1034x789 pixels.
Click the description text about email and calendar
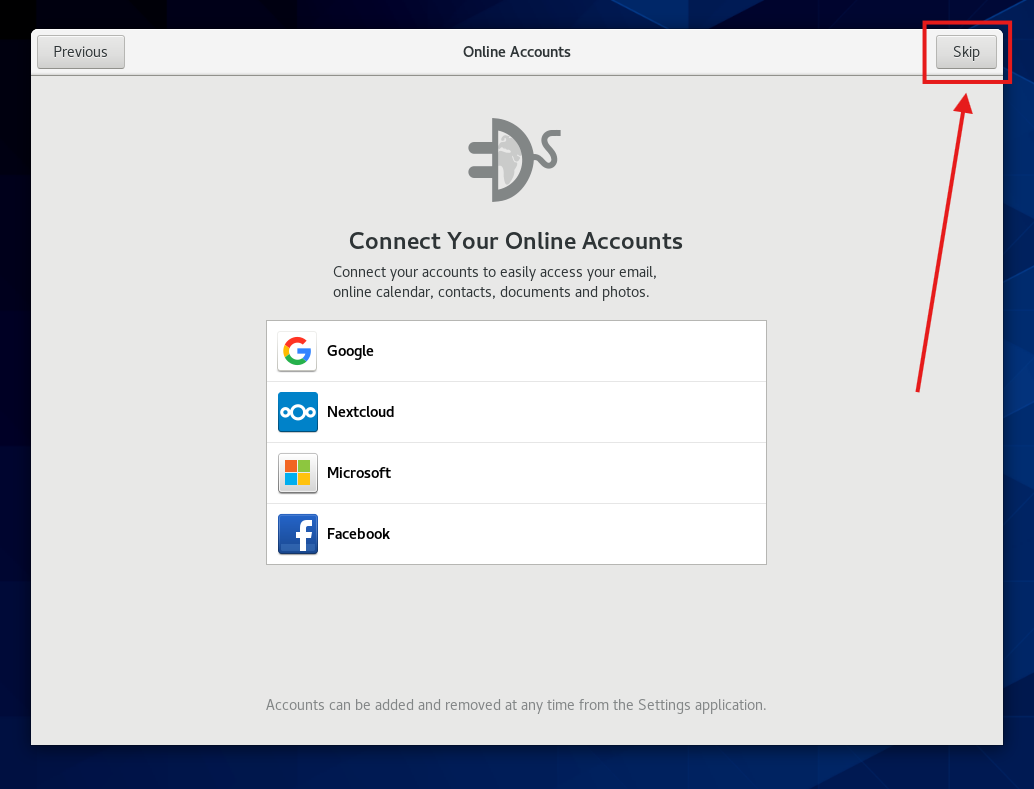pos(494,282)
